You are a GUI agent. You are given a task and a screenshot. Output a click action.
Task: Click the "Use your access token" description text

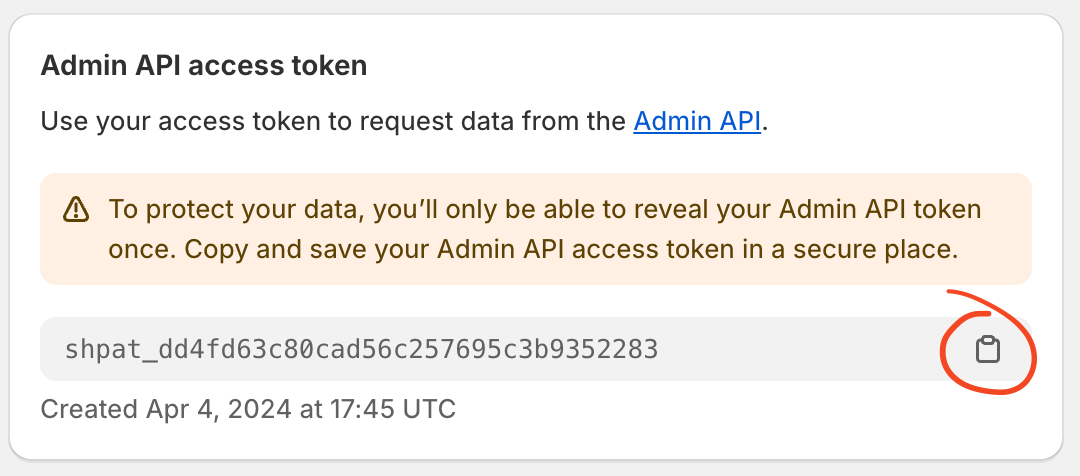click(x=404, y=121)
